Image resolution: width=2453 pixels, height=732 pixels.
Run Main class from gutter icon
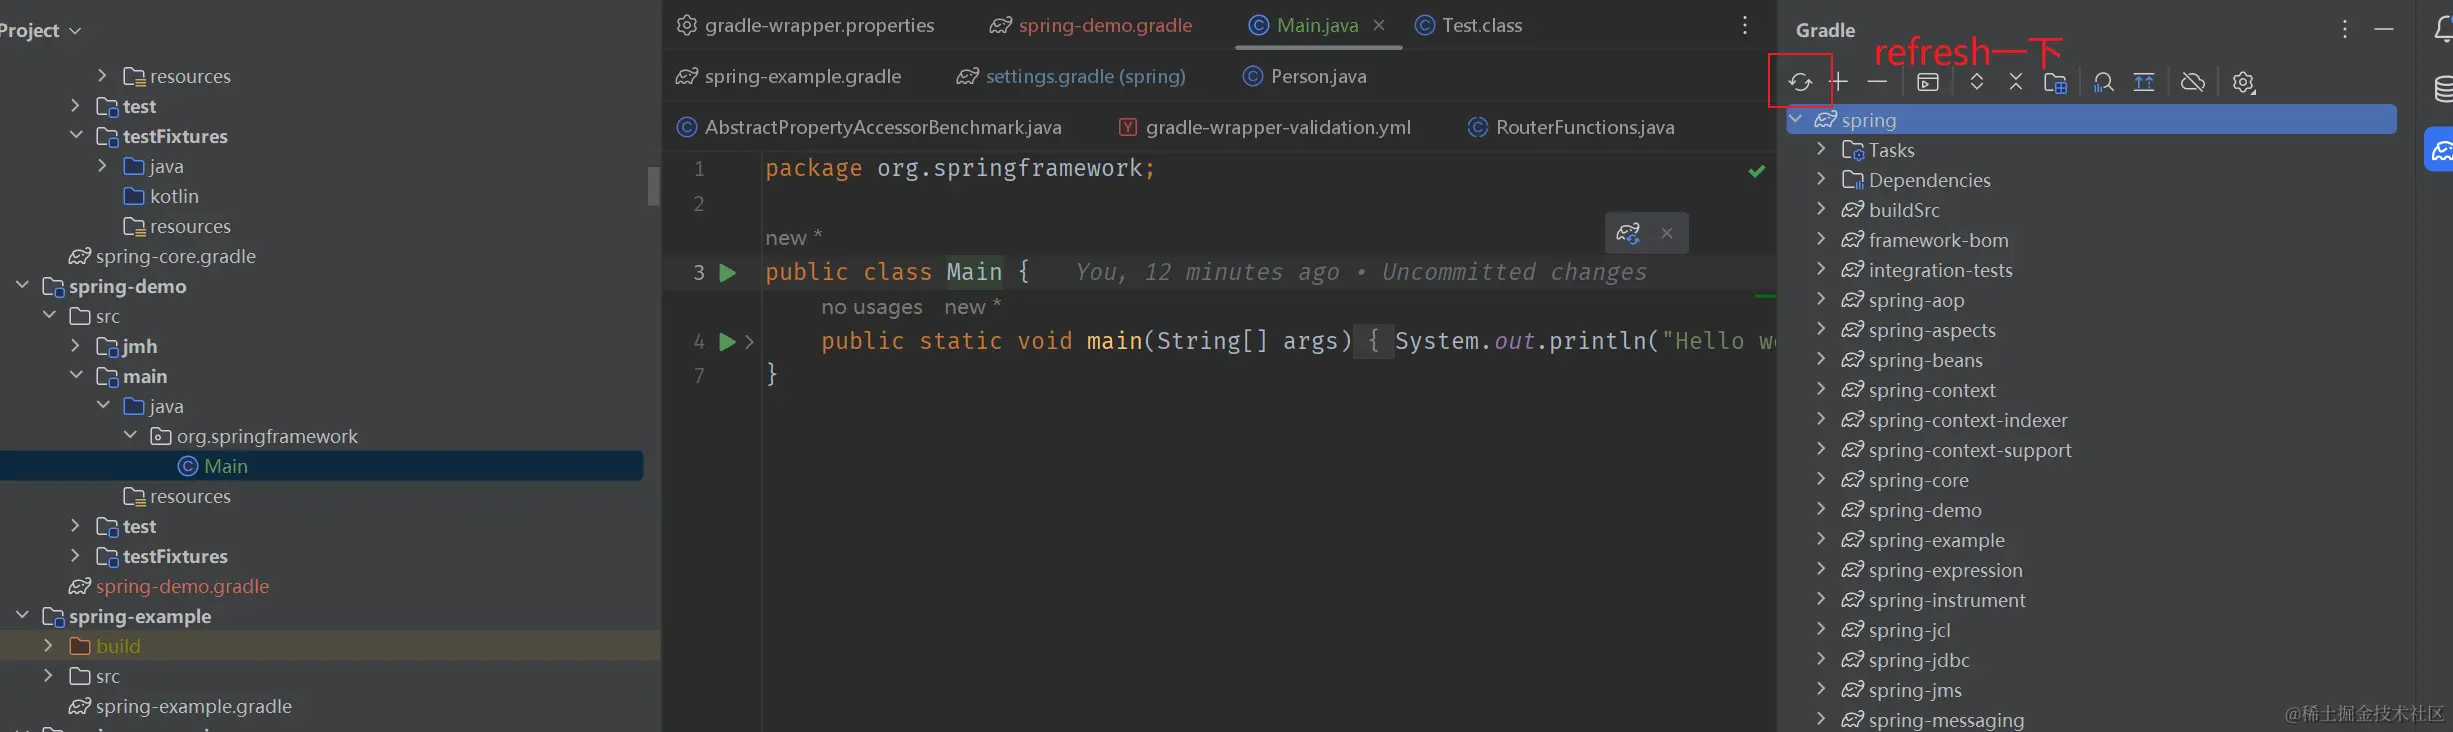click(728, 273)
